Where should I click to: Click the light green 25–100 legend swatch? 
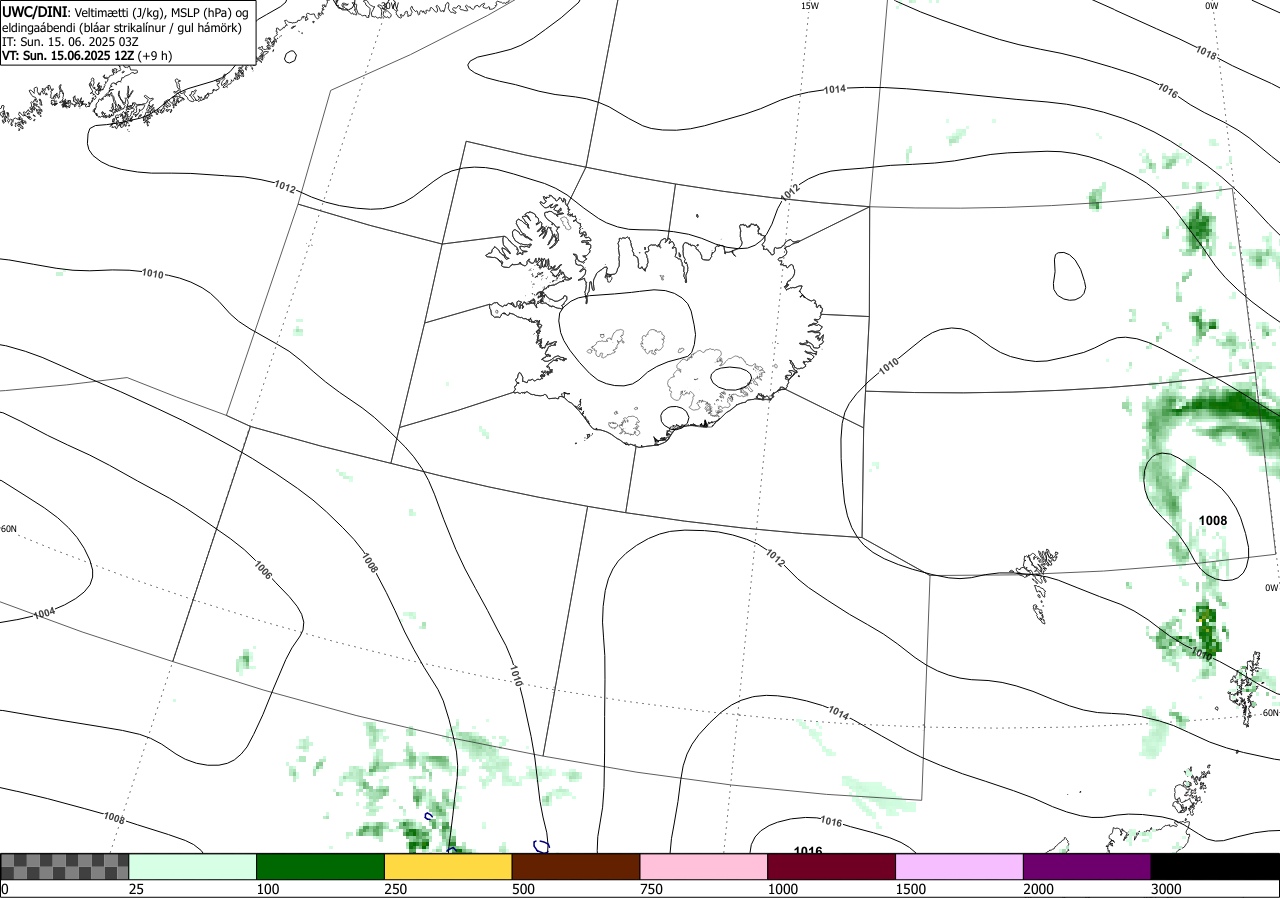[193, 866]
